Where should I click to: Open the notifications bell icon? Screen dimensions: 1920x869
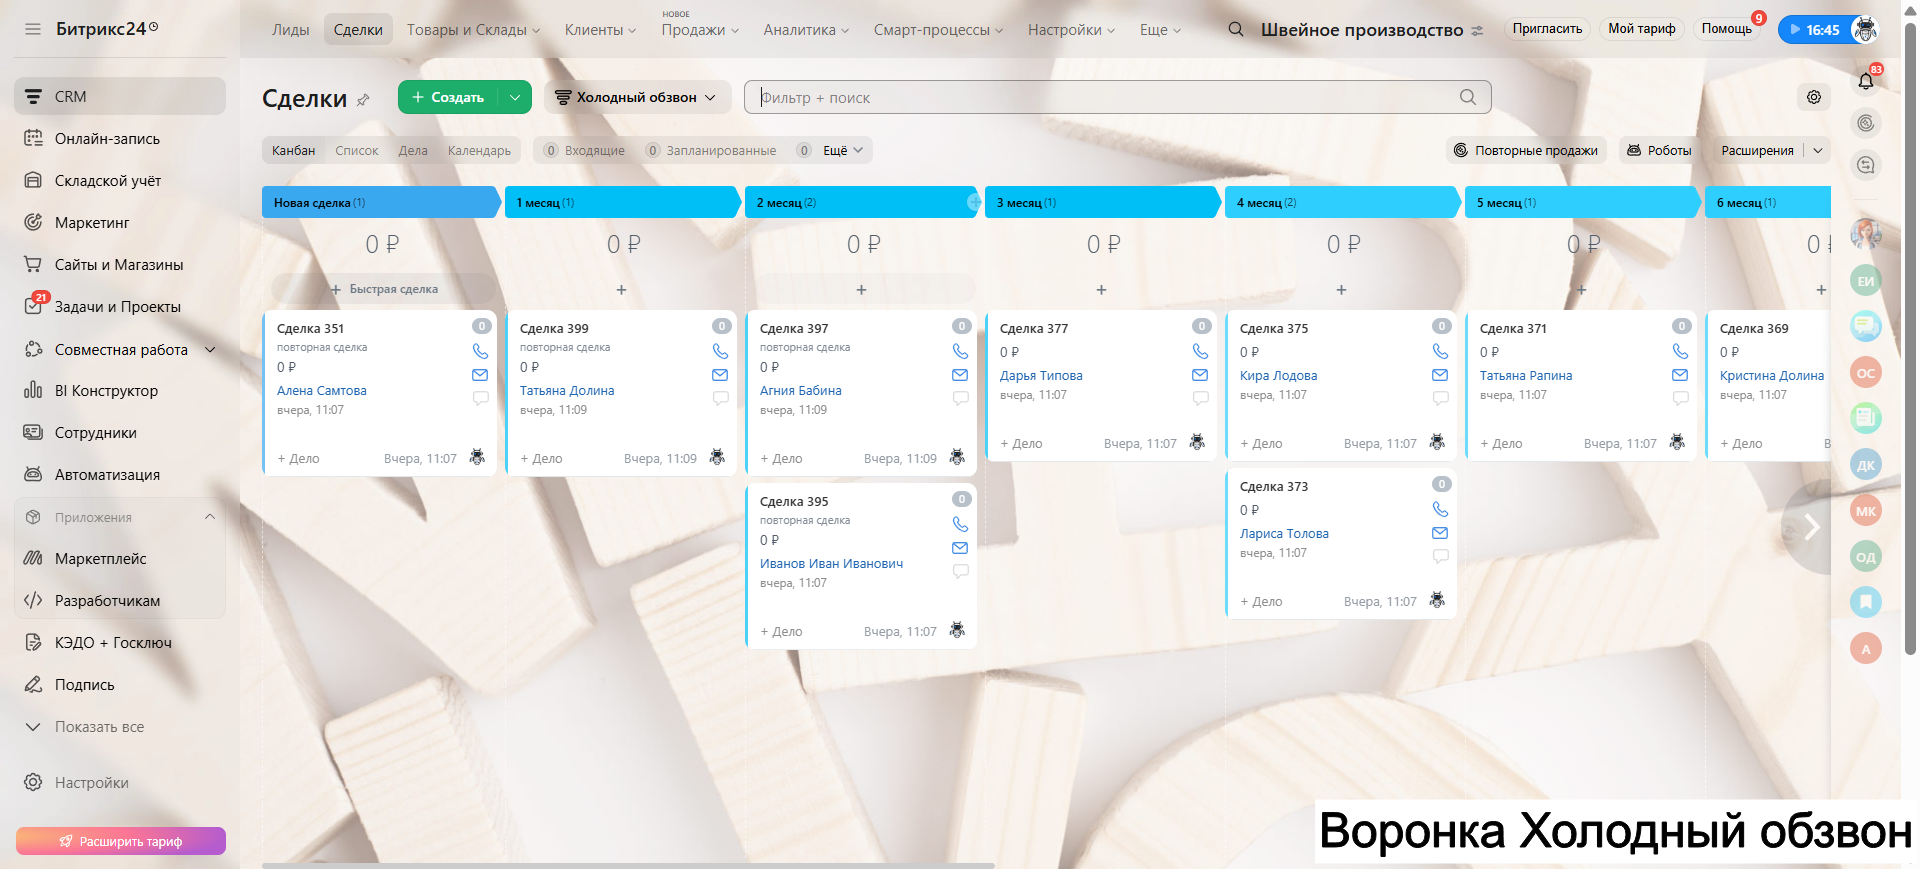(x=1866, y=81)
